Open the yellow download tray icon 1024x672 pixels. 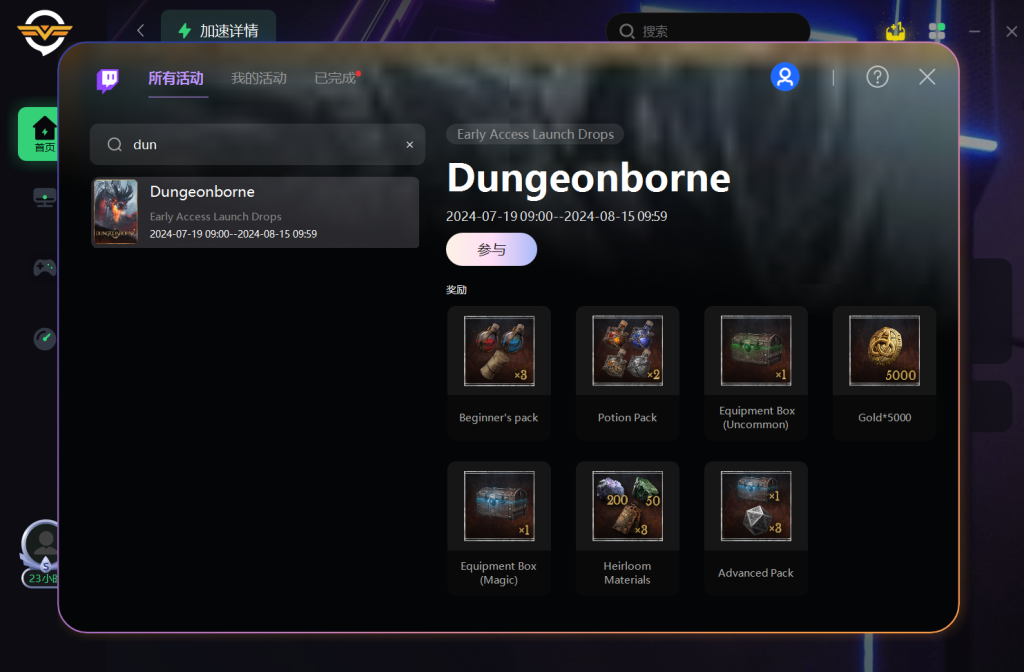click(895, 31)
